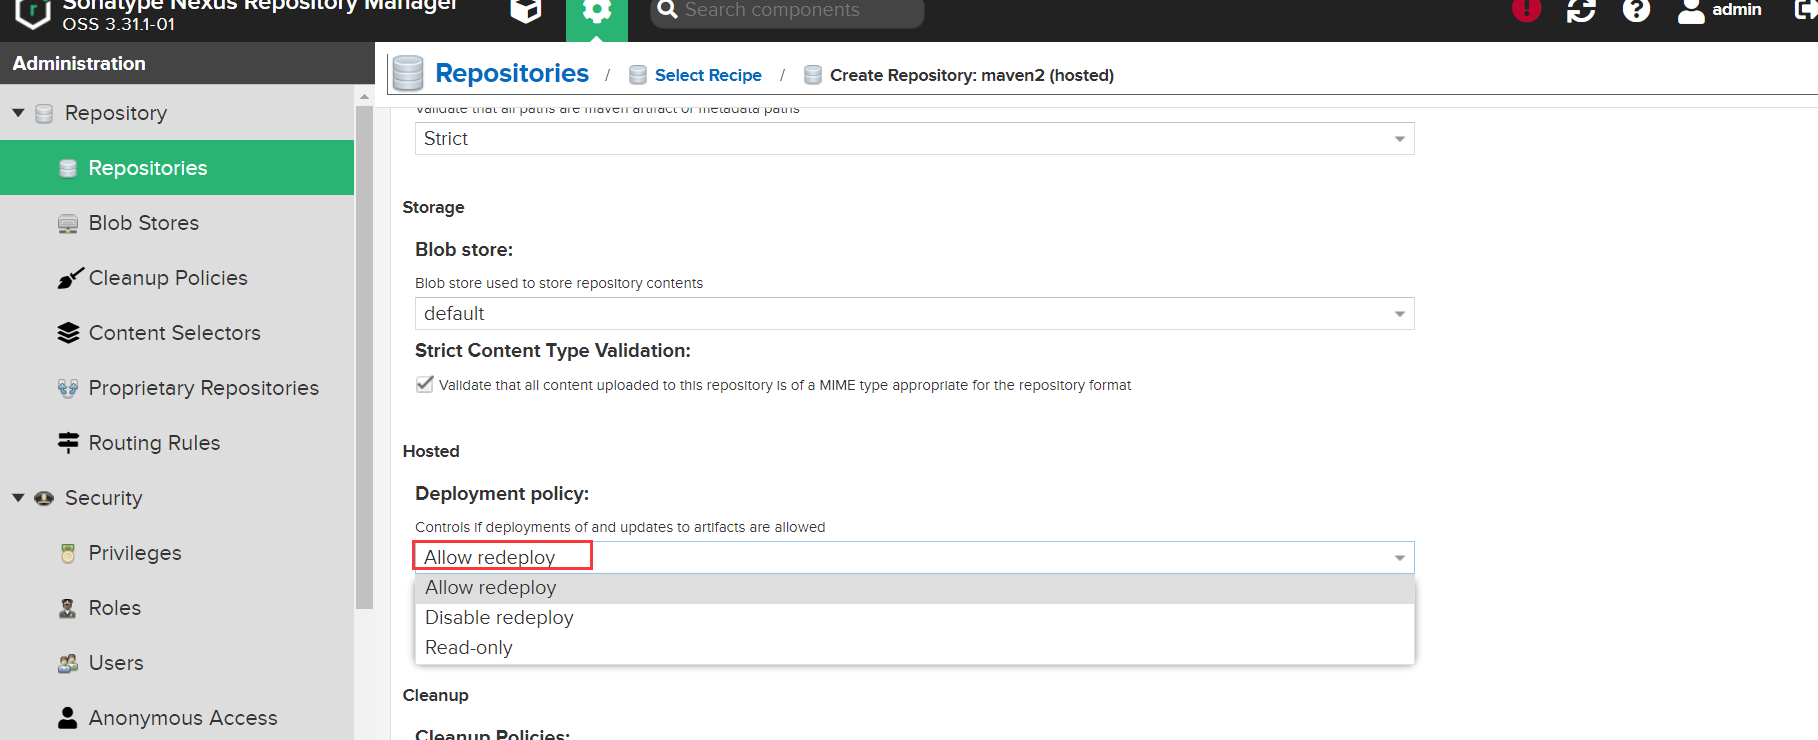Viewport: 1818px width, 740px height.
Task: Go to Repositories in the sidebar
Action: tap(177, 168)
